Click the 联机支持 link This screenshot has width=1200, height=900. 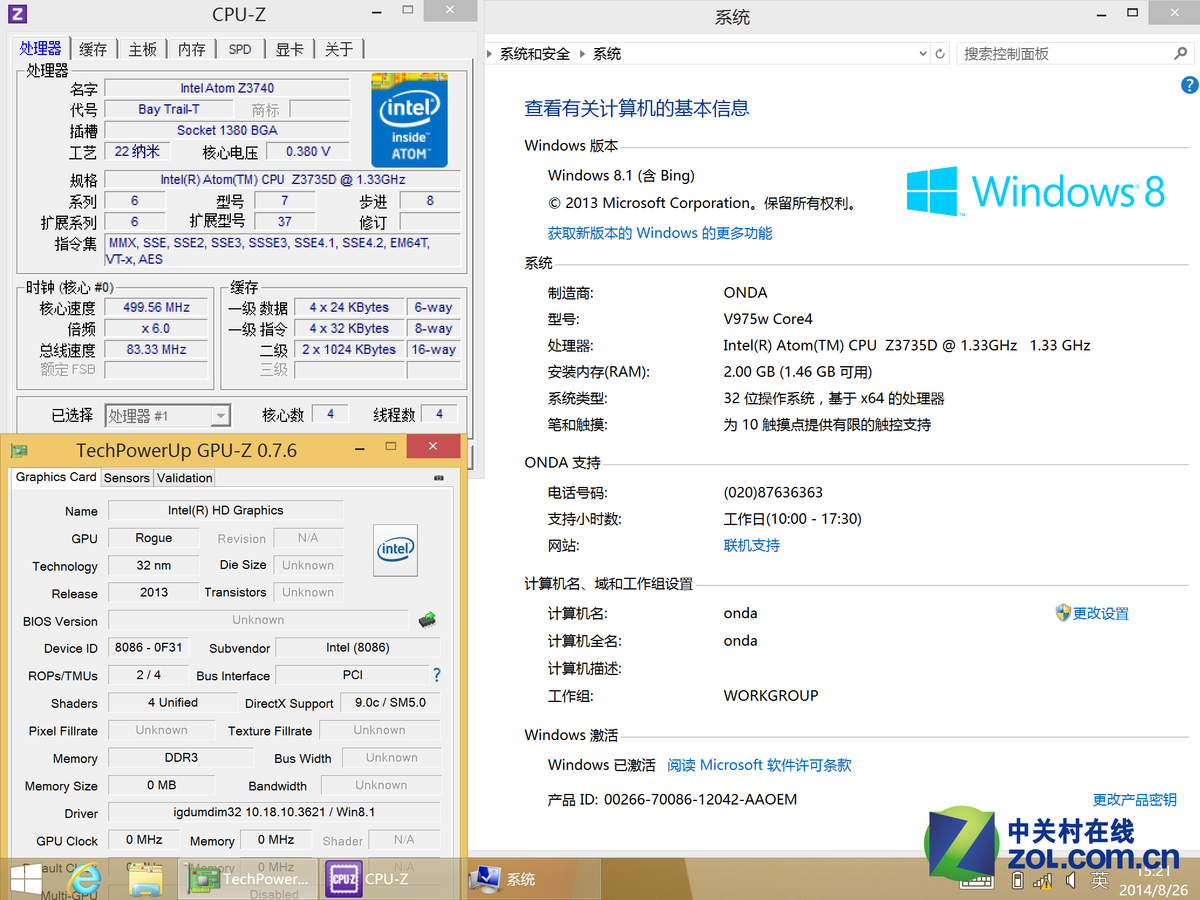[751, 545]
